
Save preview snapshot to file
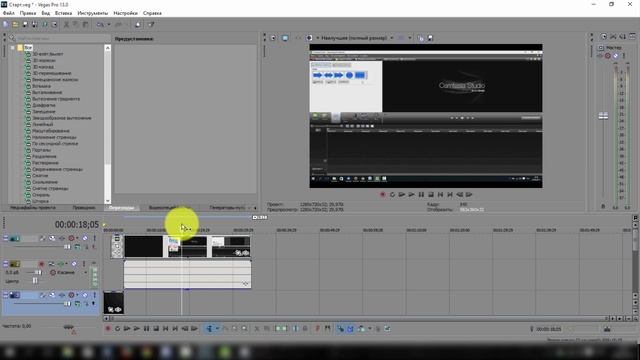point(430,38)
